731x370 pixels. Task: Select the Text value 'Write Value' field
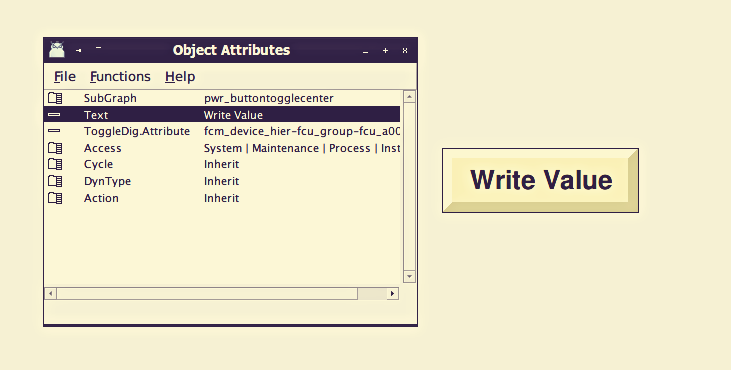click(233, 115)
